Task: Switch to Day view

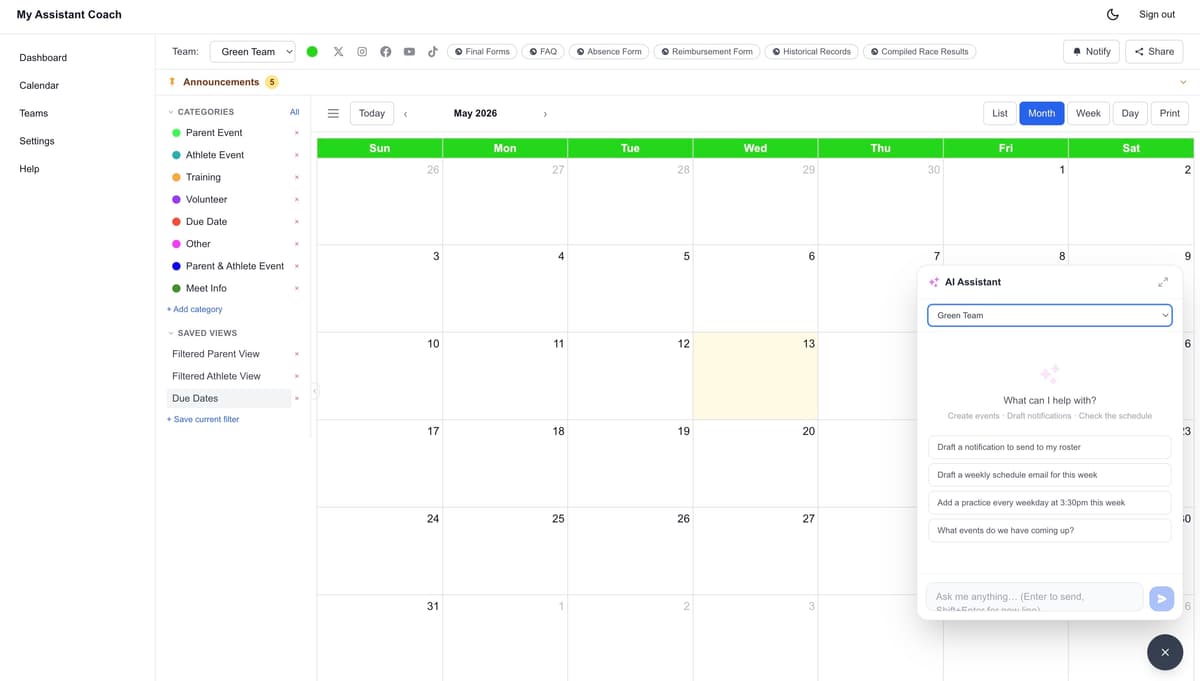Action: coord(1130,113)
